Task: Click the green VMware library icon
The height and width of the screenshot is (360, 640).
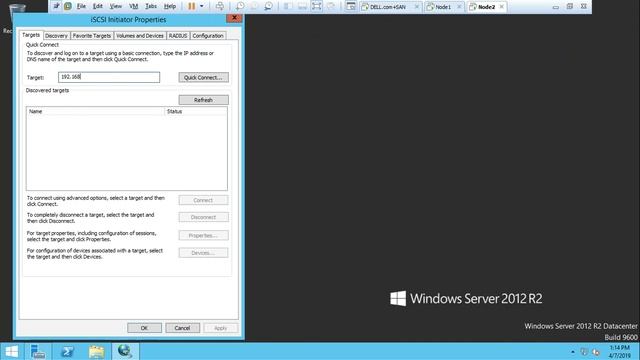Action: (68, 6)
